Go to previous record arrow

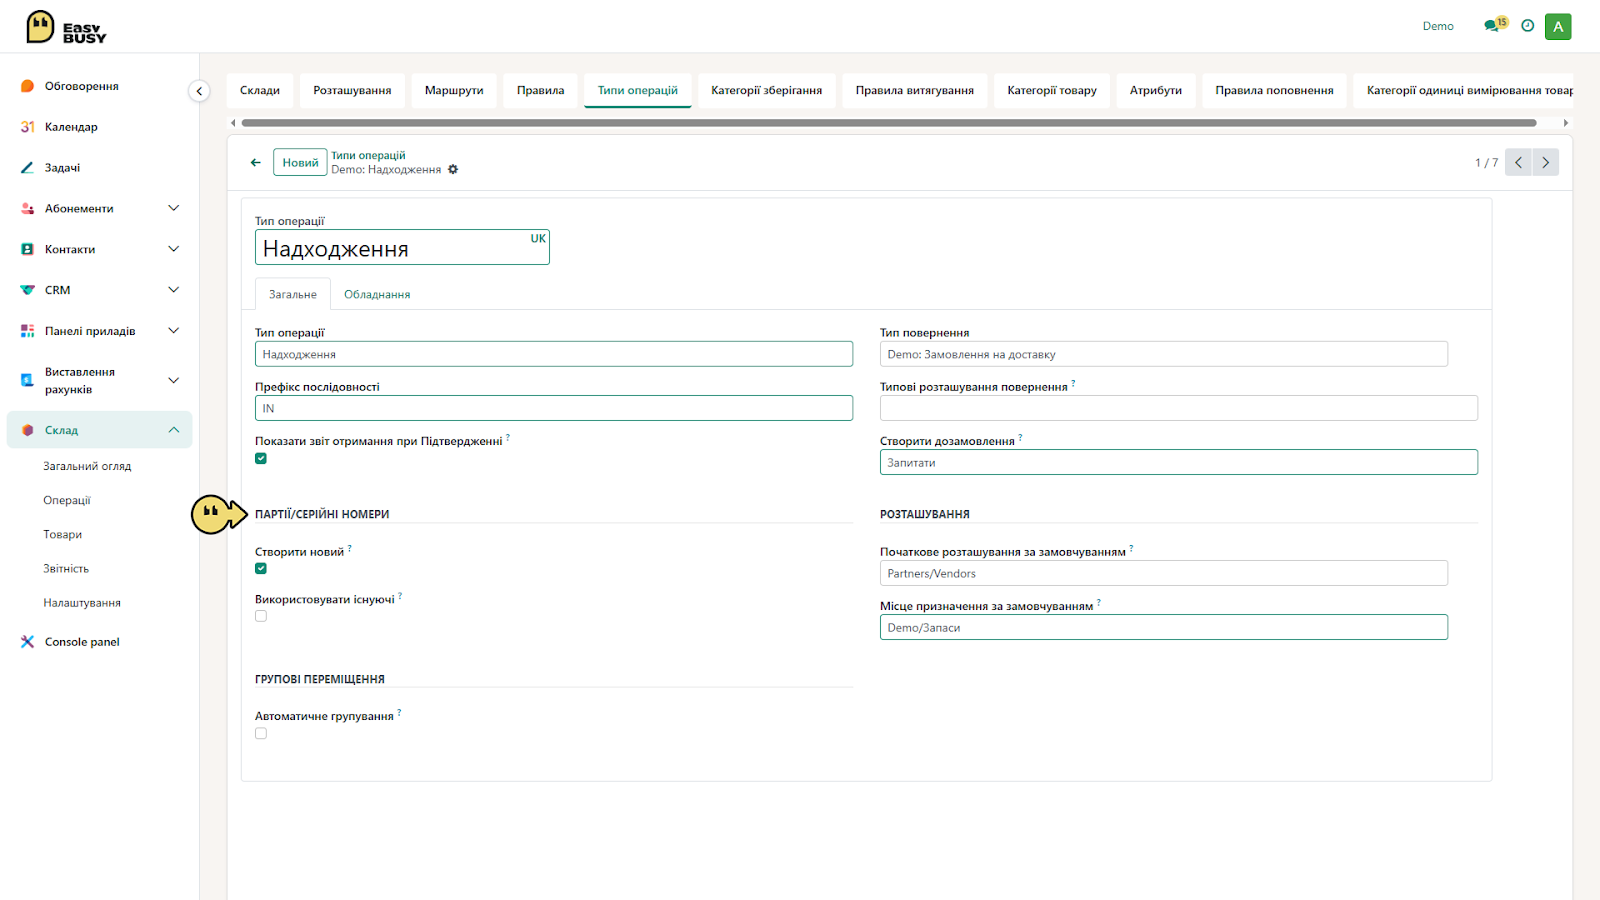coord(1518,162)
